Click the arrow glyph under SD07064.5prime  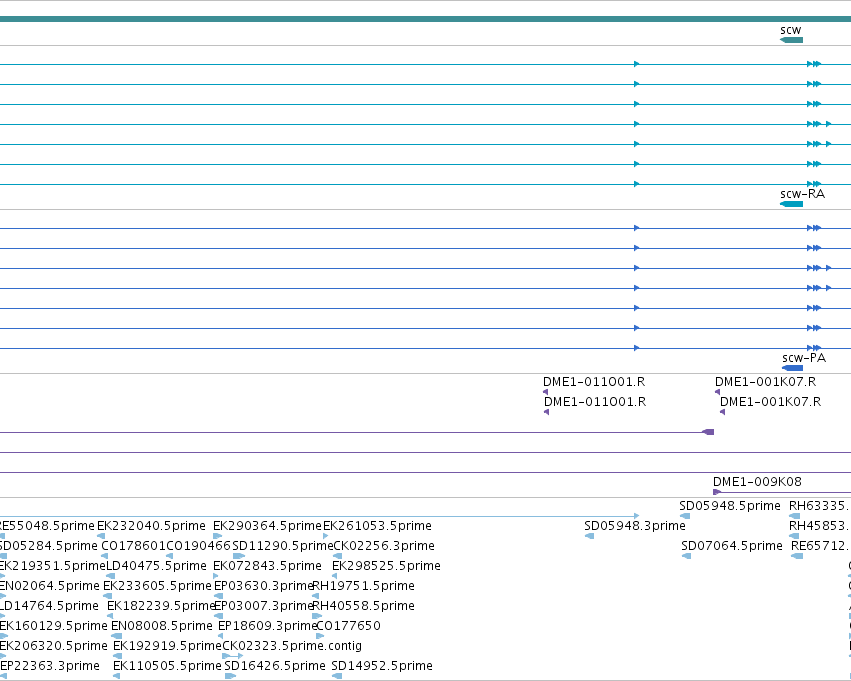click(687, 556)
